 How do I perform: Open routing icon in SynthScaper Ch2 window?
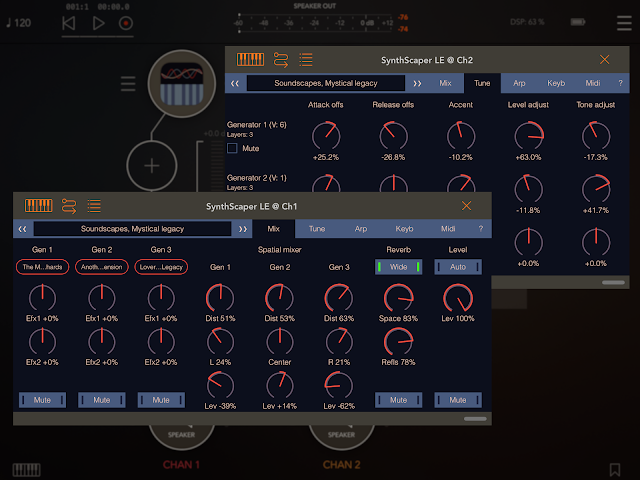point(281,60)
